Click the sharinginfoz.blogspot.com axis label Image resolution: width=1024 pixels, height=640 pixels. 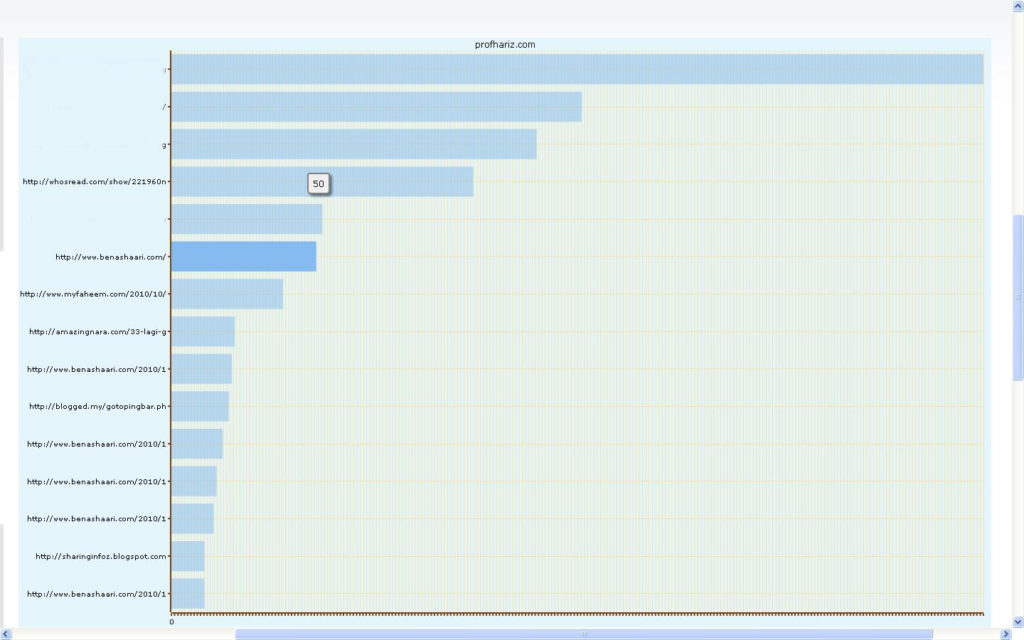(101, 556)
